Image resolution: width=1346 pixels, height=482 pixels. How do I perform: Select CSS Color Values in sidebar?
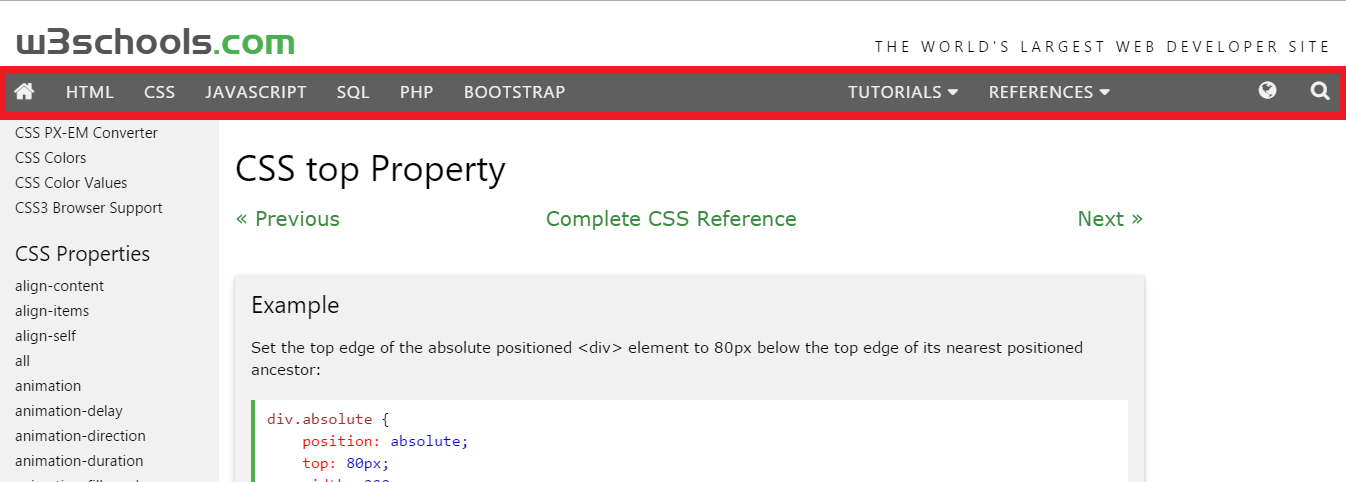pos(71,183)
